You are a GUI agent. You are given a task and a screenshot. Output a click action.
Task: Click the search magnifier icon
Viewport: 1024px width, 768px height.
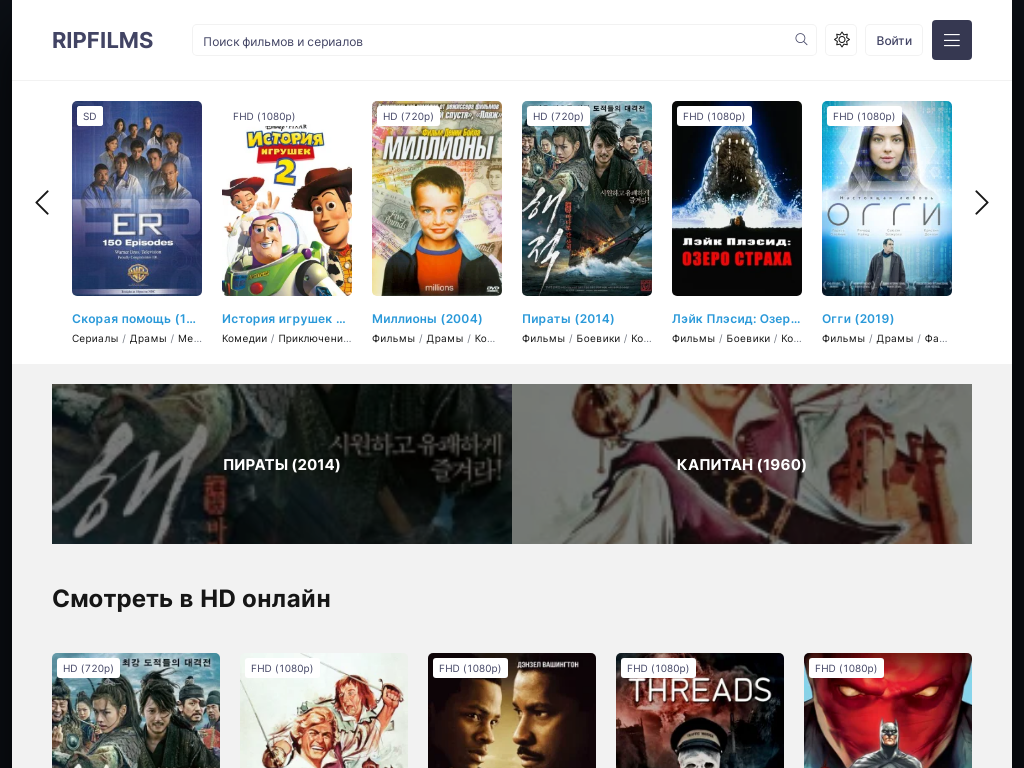(x=801, y=40)
